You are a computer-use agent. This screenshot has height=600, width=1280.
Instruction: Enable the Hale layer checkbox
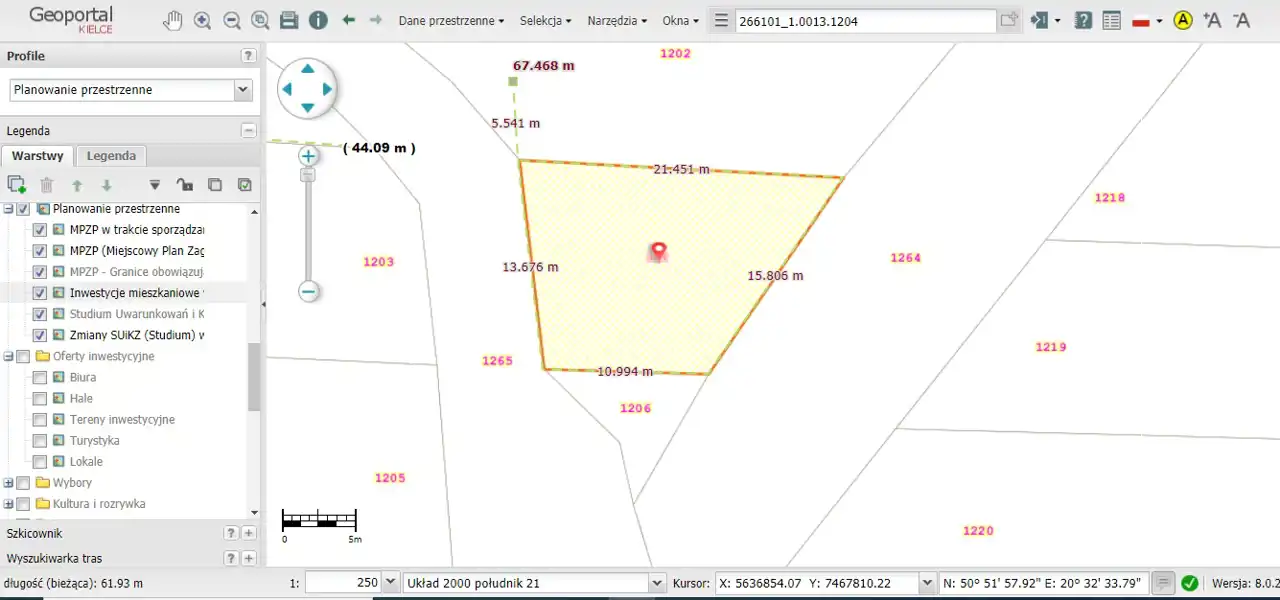coord(40,399)
